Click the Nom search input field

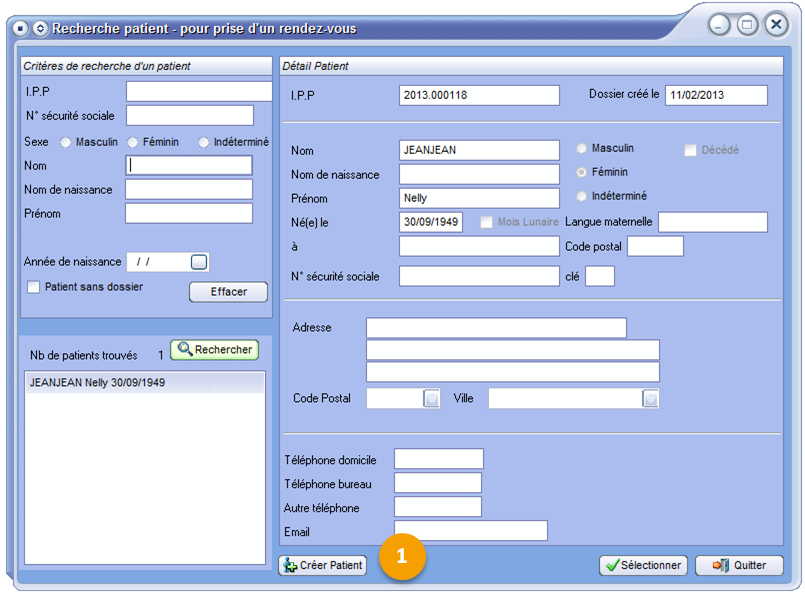point(189,165)
